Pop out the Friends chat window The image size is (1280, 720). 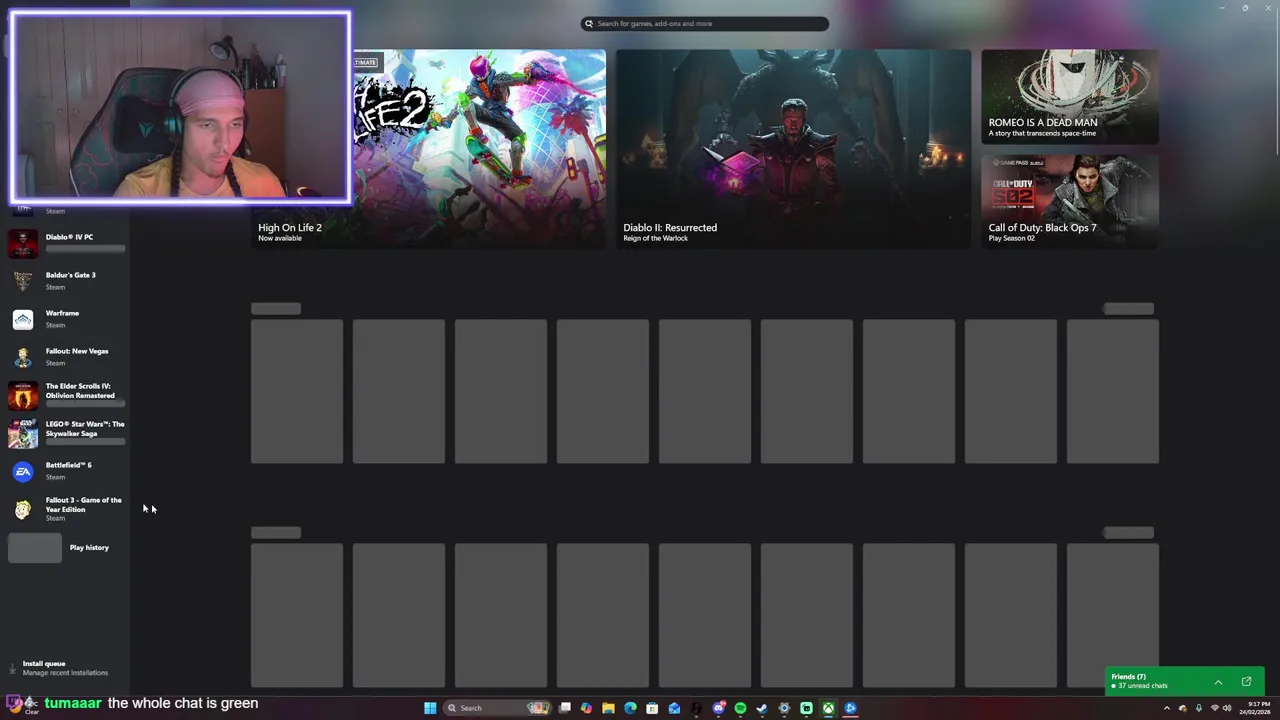1246,682
